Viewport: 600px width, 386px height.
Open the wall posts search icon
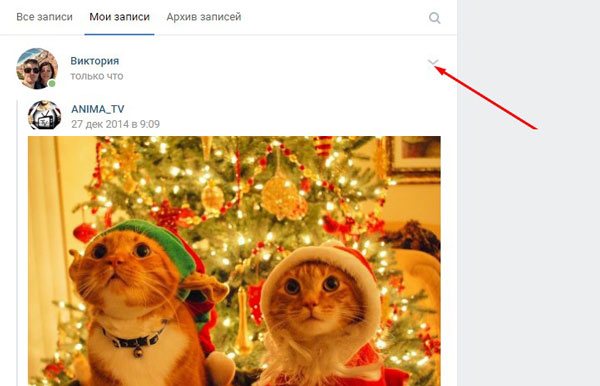pyautogui.click(x=434, y=18)
